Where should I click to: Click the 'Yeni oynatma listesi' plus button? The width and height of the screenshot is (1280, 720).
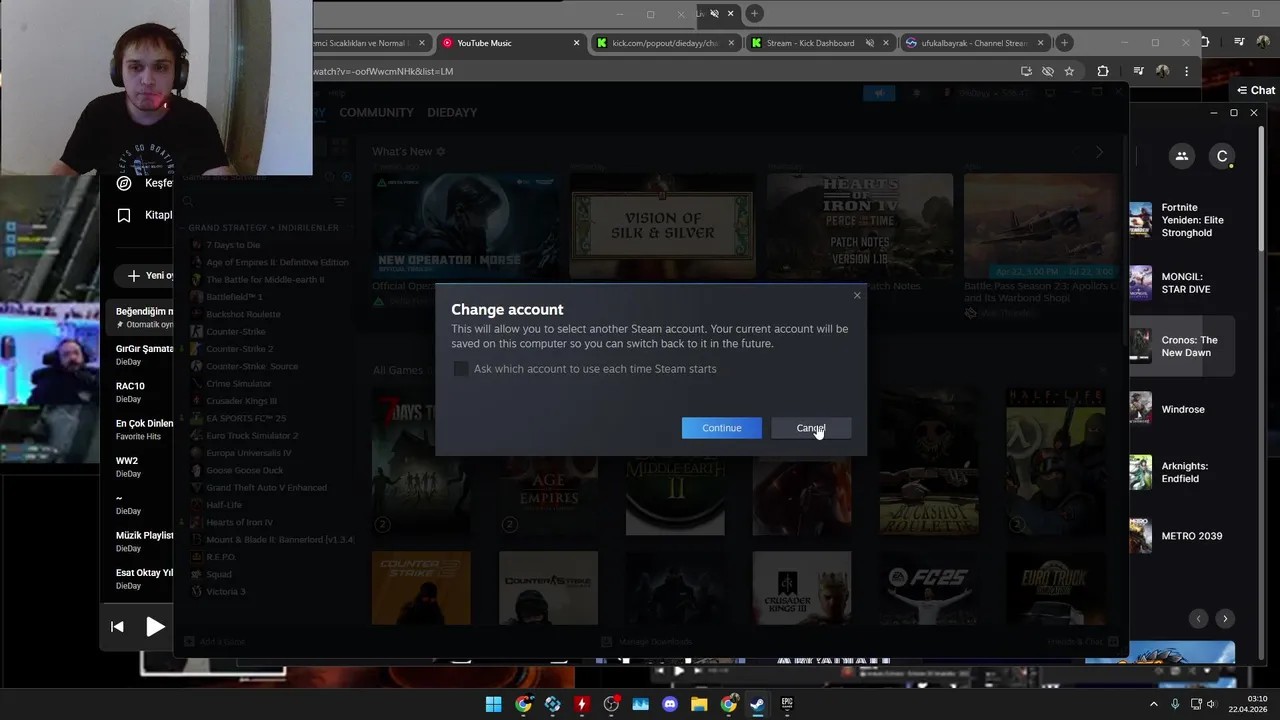click(133, 275)
